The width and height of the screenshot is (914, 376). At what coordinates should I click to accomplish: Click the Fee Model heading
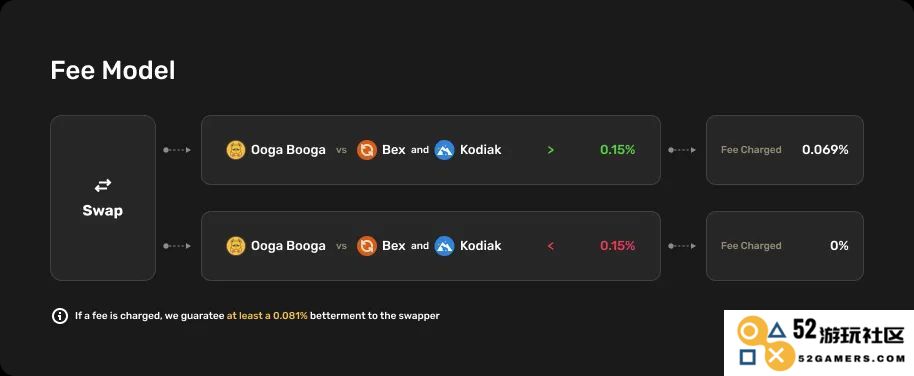click(x=113, y=71)
